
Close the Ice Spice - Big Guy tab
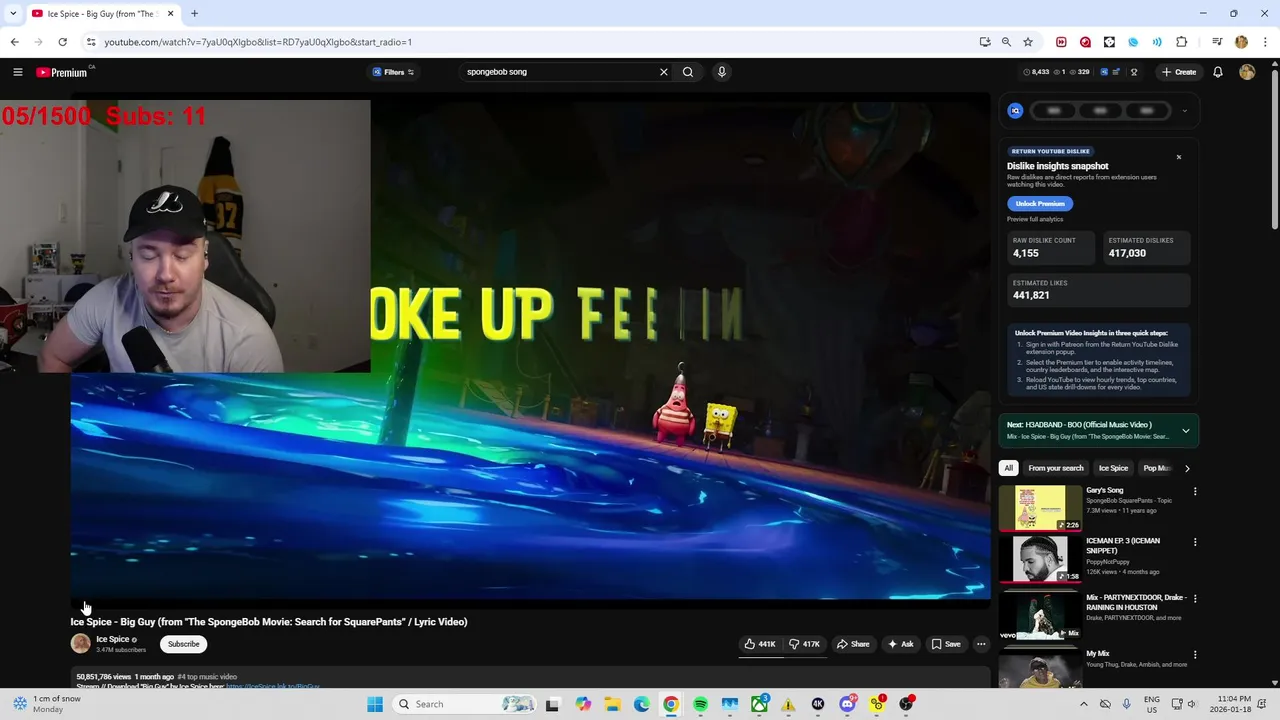[x=170, y=14]
